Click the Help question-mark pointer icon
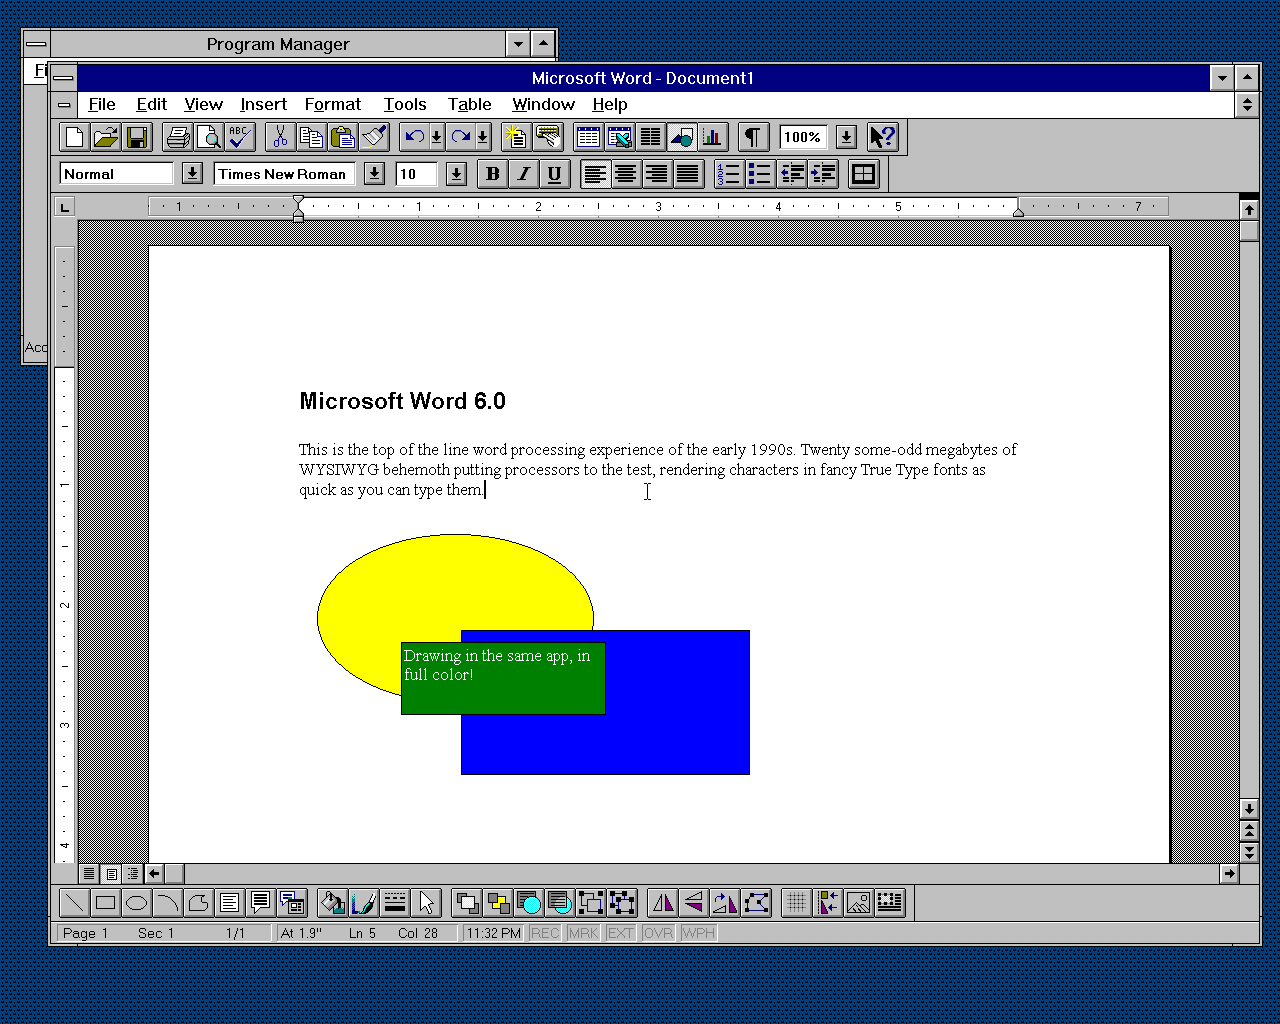Image resolution: width=1280 pixels, height=1024 pixels. click(x=882, y=137)
